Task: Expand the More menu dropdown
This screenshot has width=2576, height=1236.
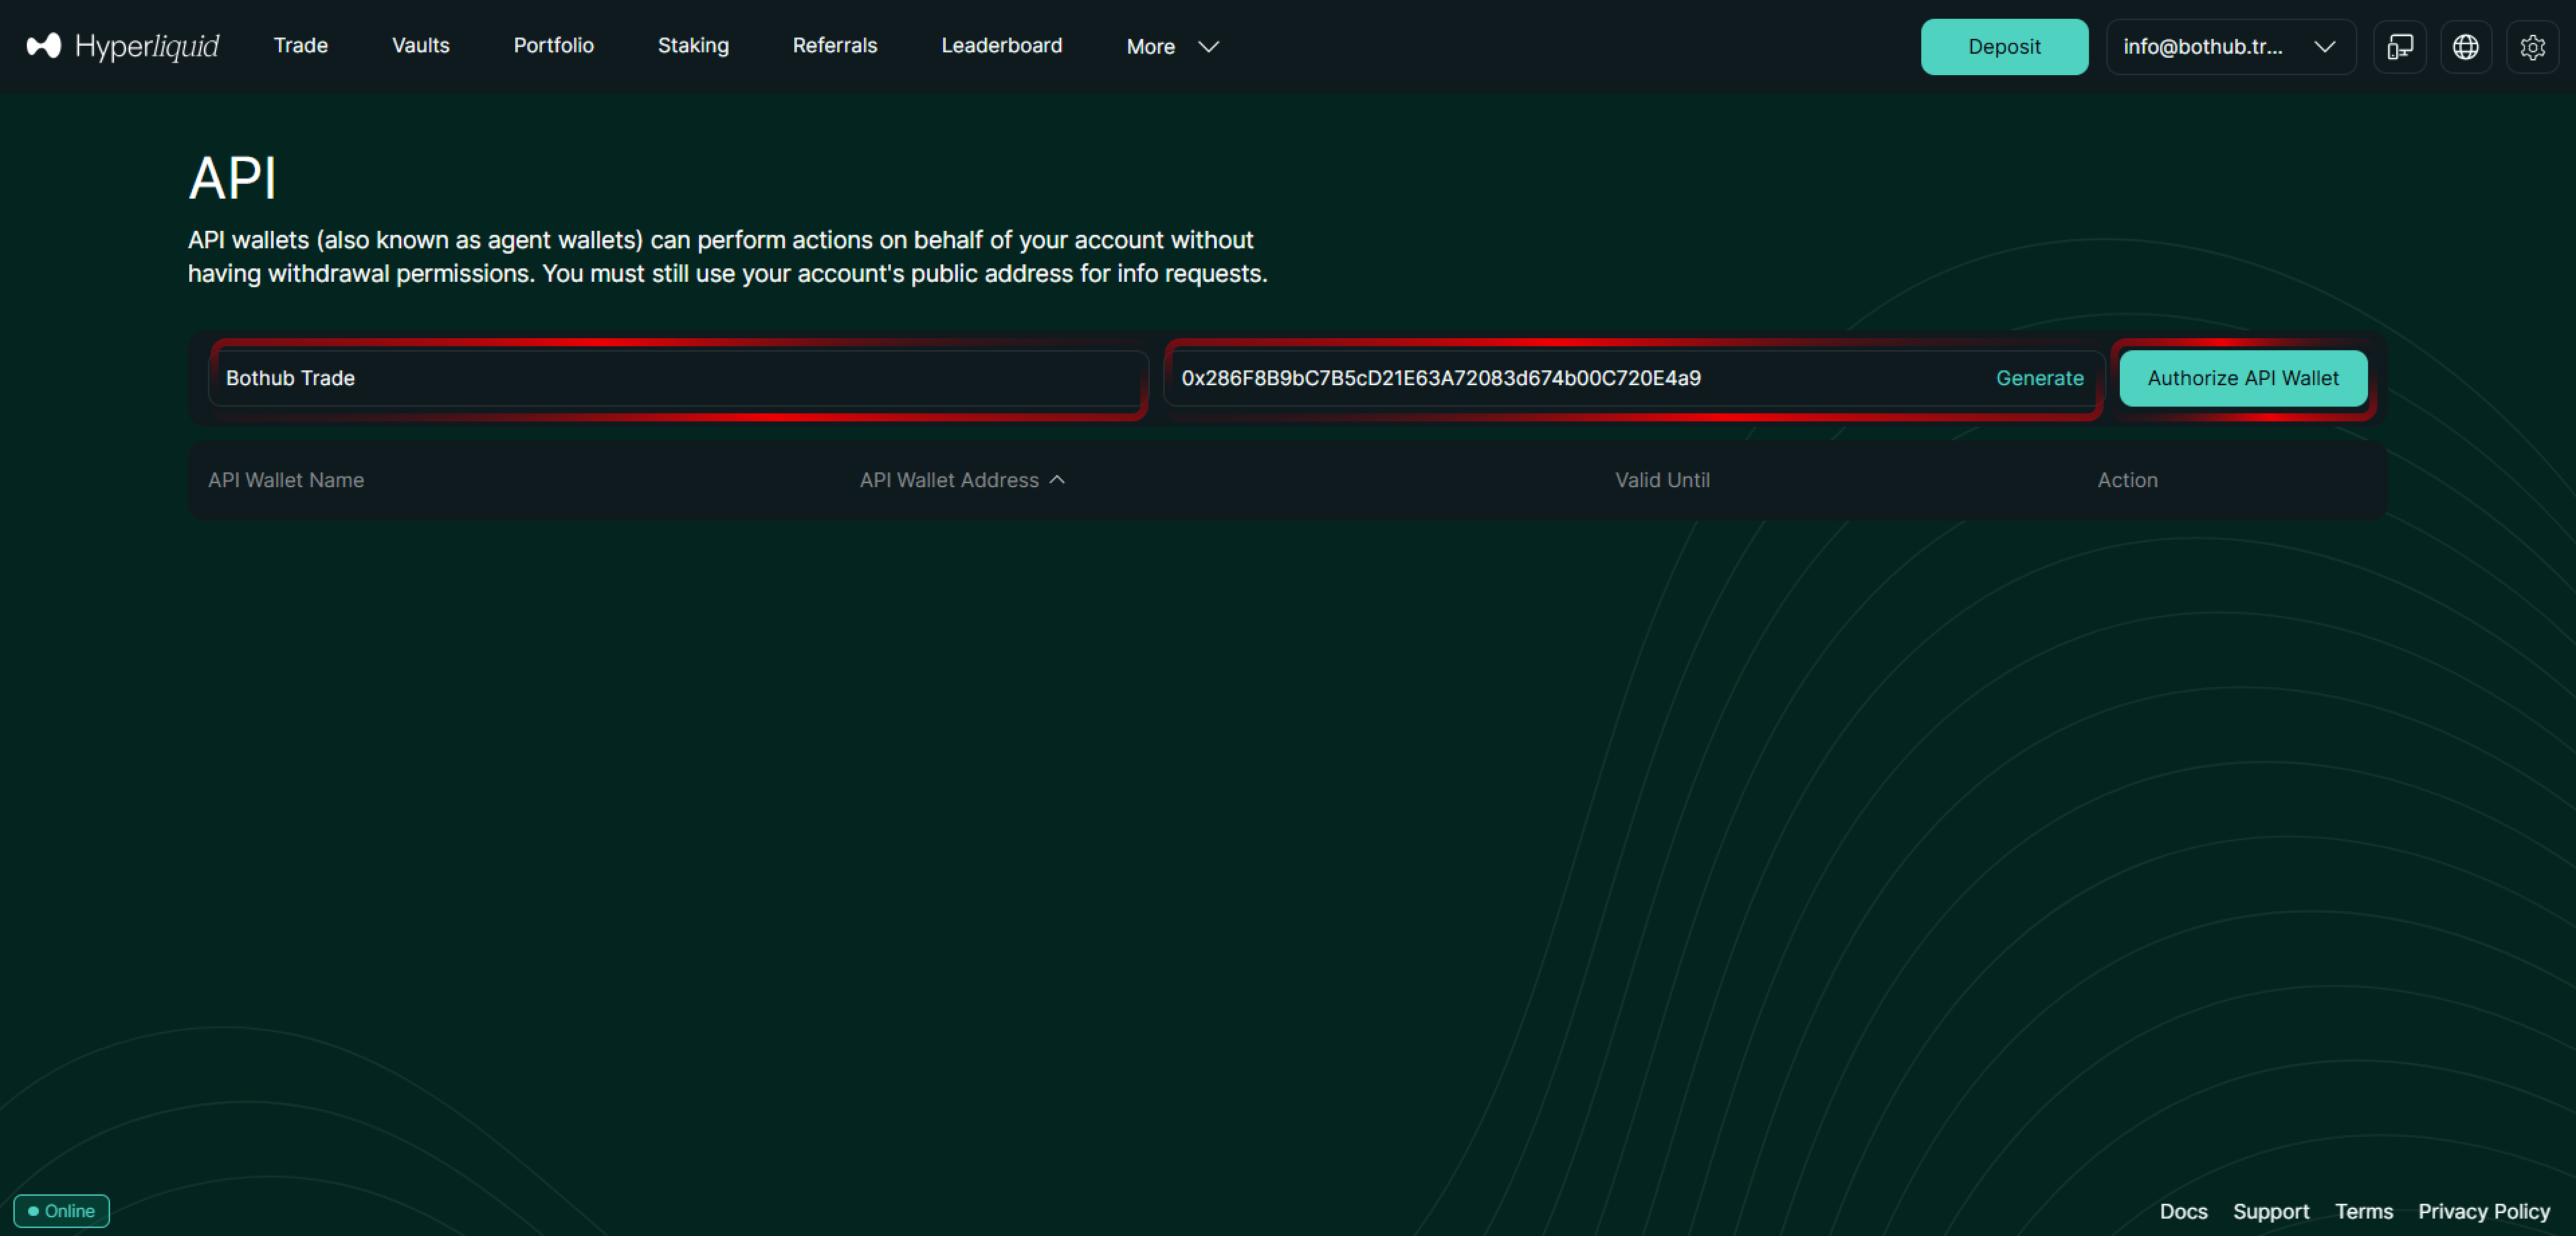Action: [x=1171, y=47]
